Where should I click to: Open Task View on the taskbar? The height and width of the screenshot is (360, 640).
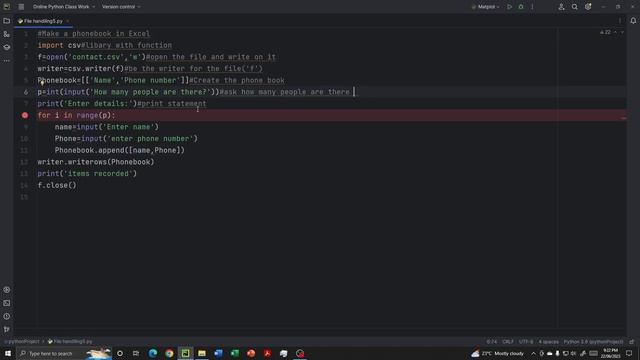click(x=136, y=353)
